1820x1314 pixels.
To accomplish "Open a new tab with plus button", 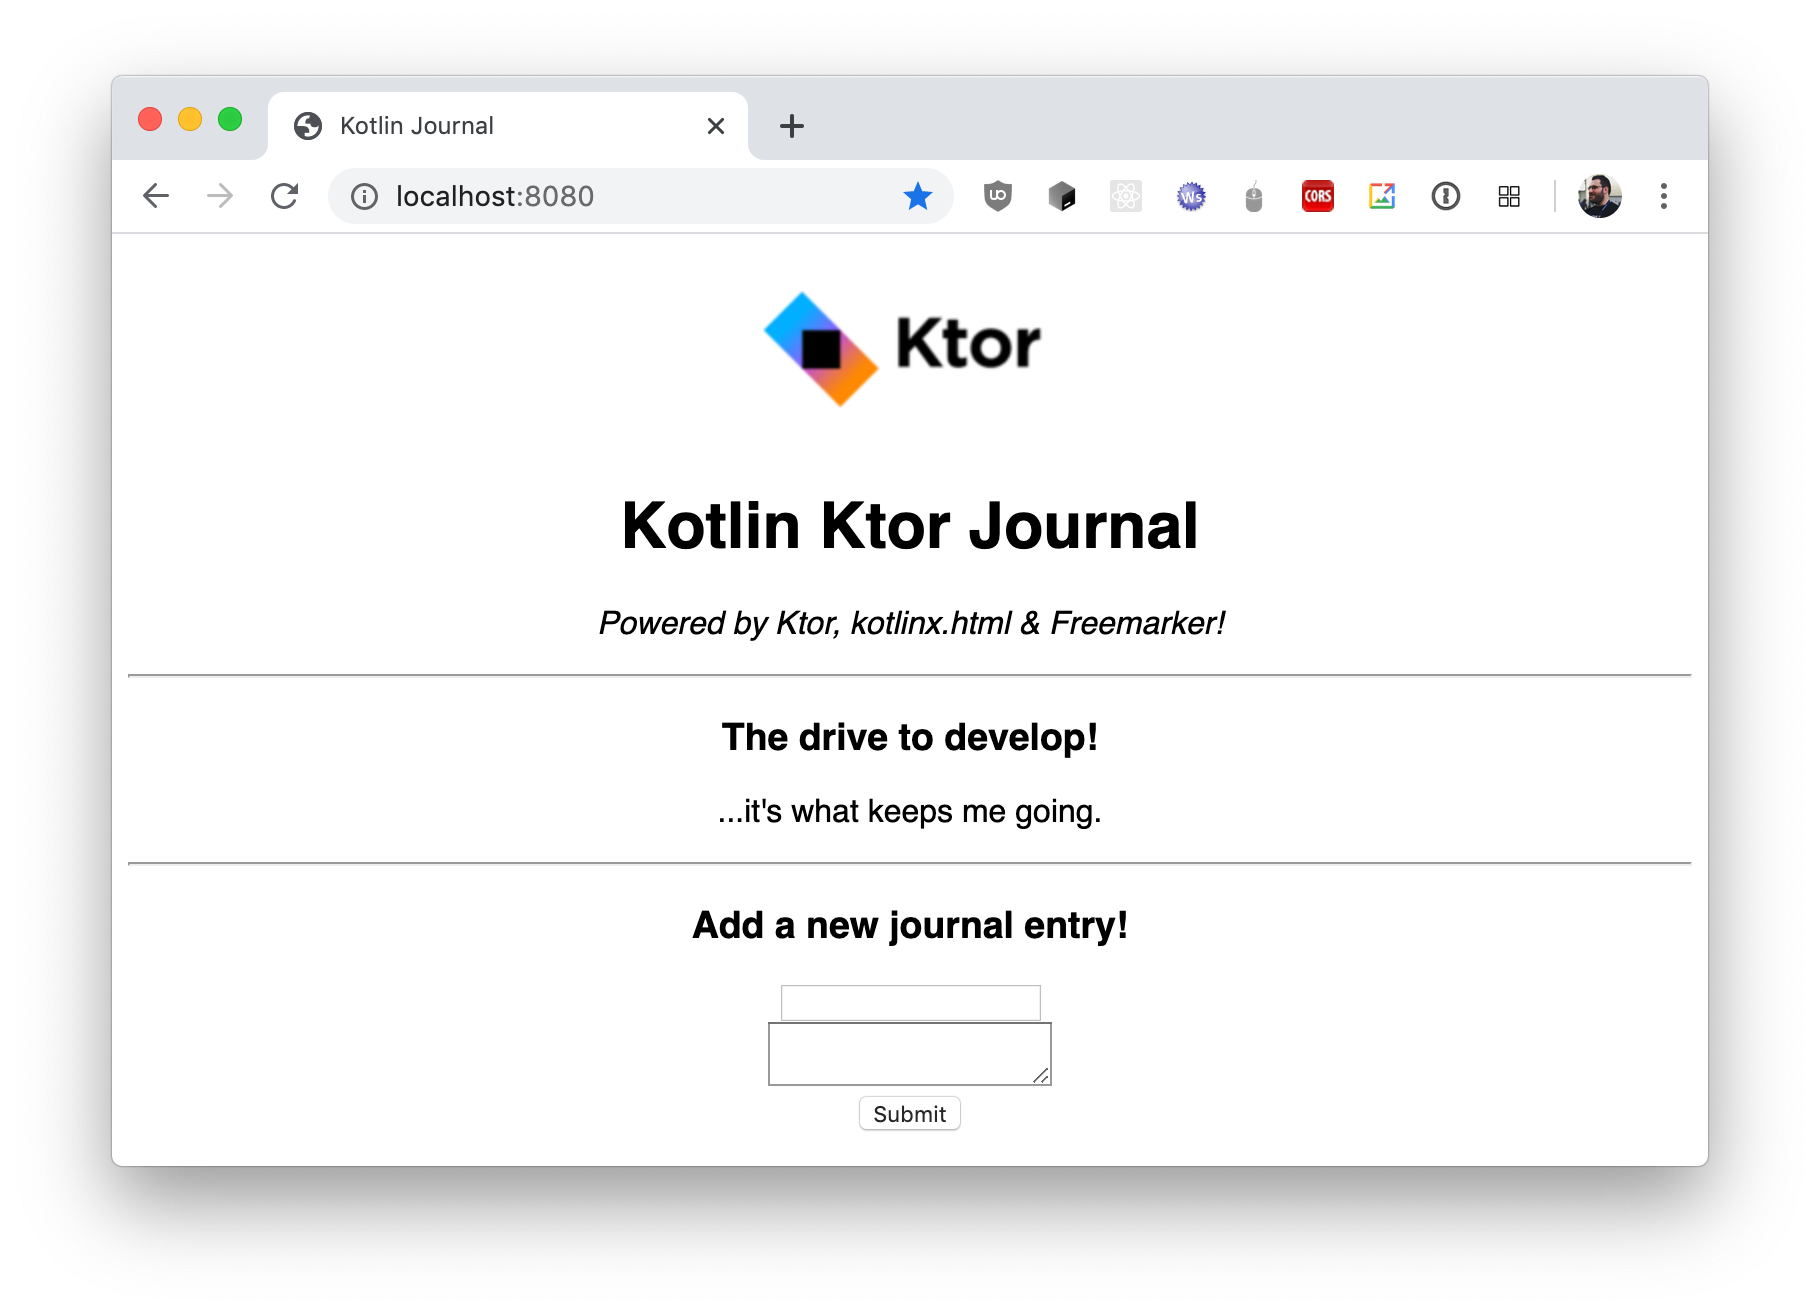I will coord(792,126).
